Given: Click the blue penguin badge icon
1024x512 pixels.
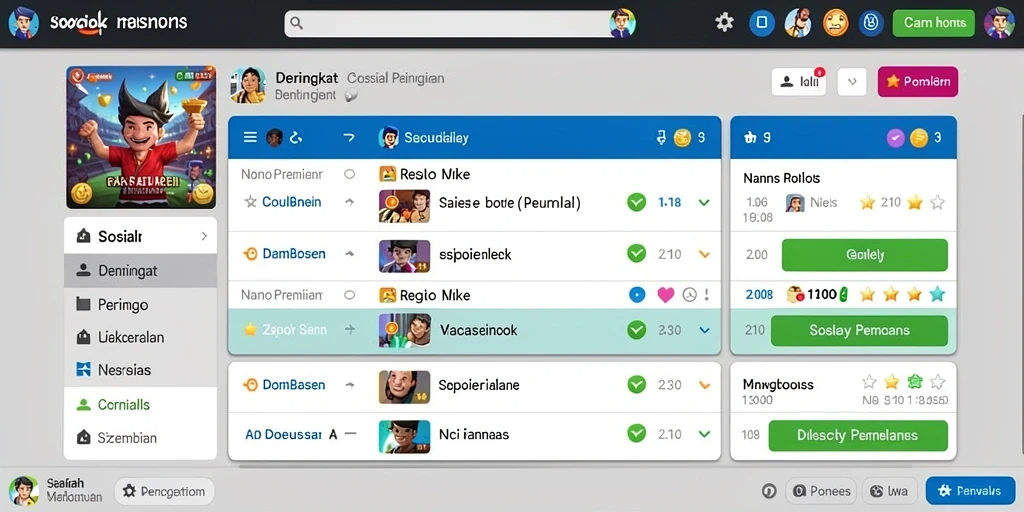Looking at the screenshot, I should [871, 23].
